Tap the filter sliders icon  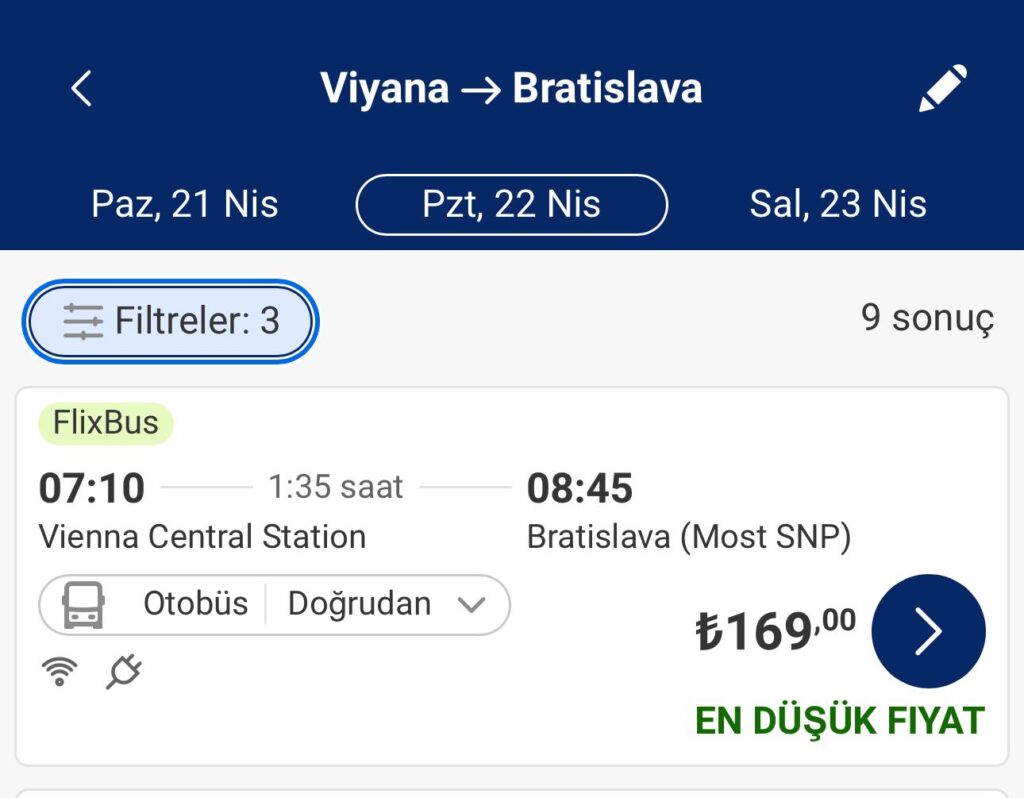click(83, 321)
